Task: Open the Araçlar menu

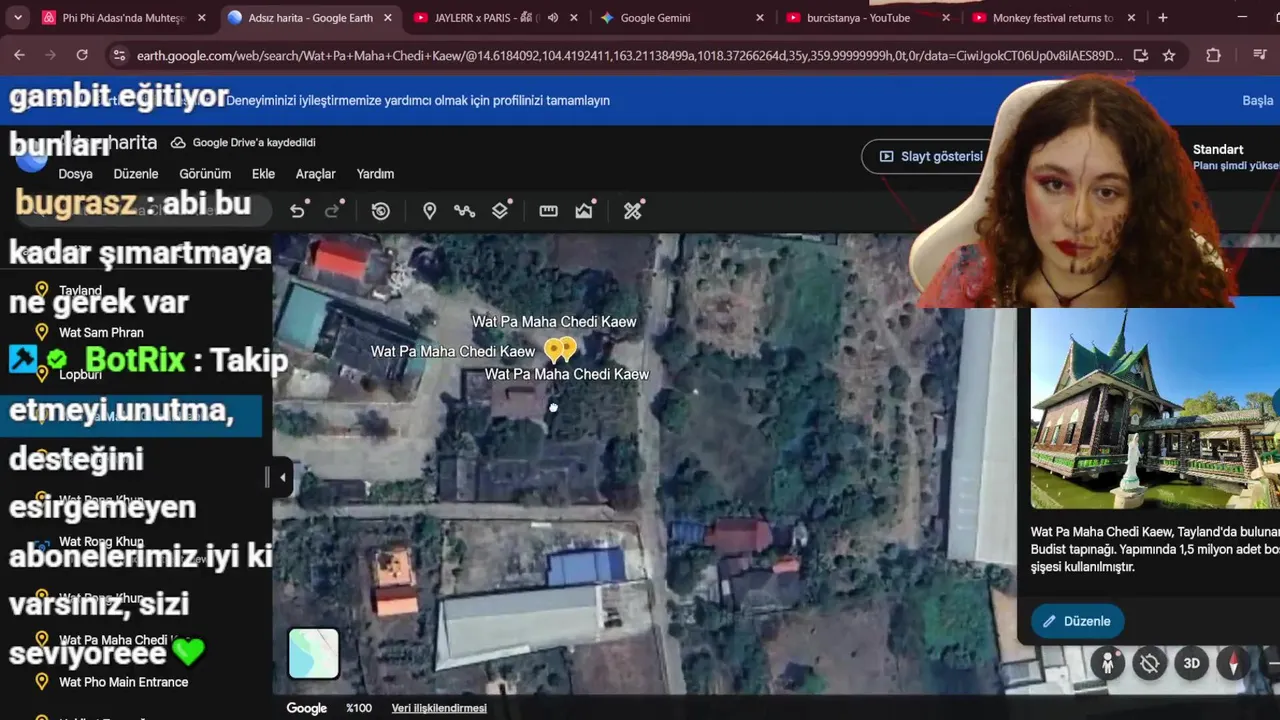Action: 315,174
